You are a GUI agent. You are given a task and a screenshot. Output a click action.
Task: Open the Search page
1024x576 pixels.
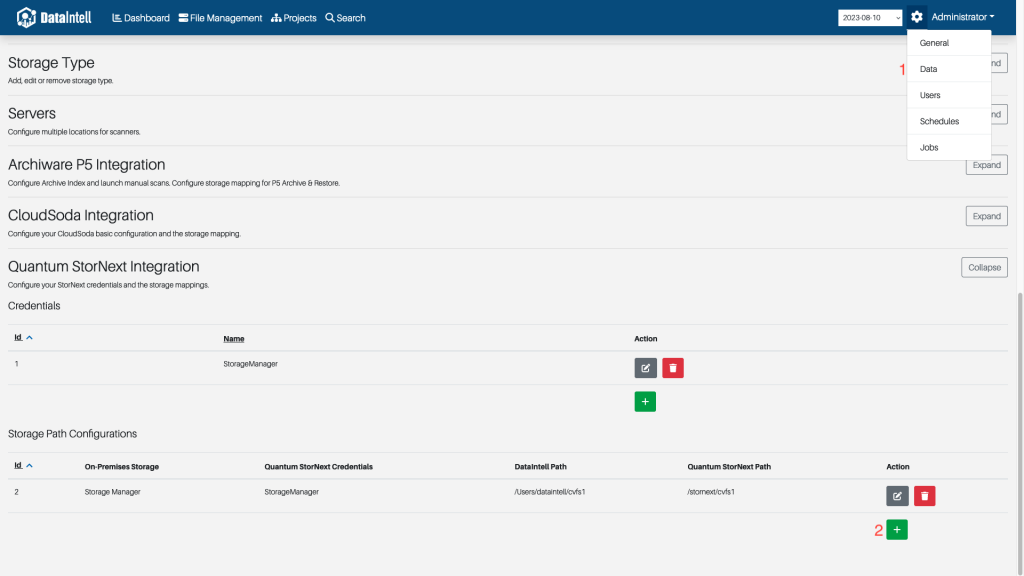point(345,18)
